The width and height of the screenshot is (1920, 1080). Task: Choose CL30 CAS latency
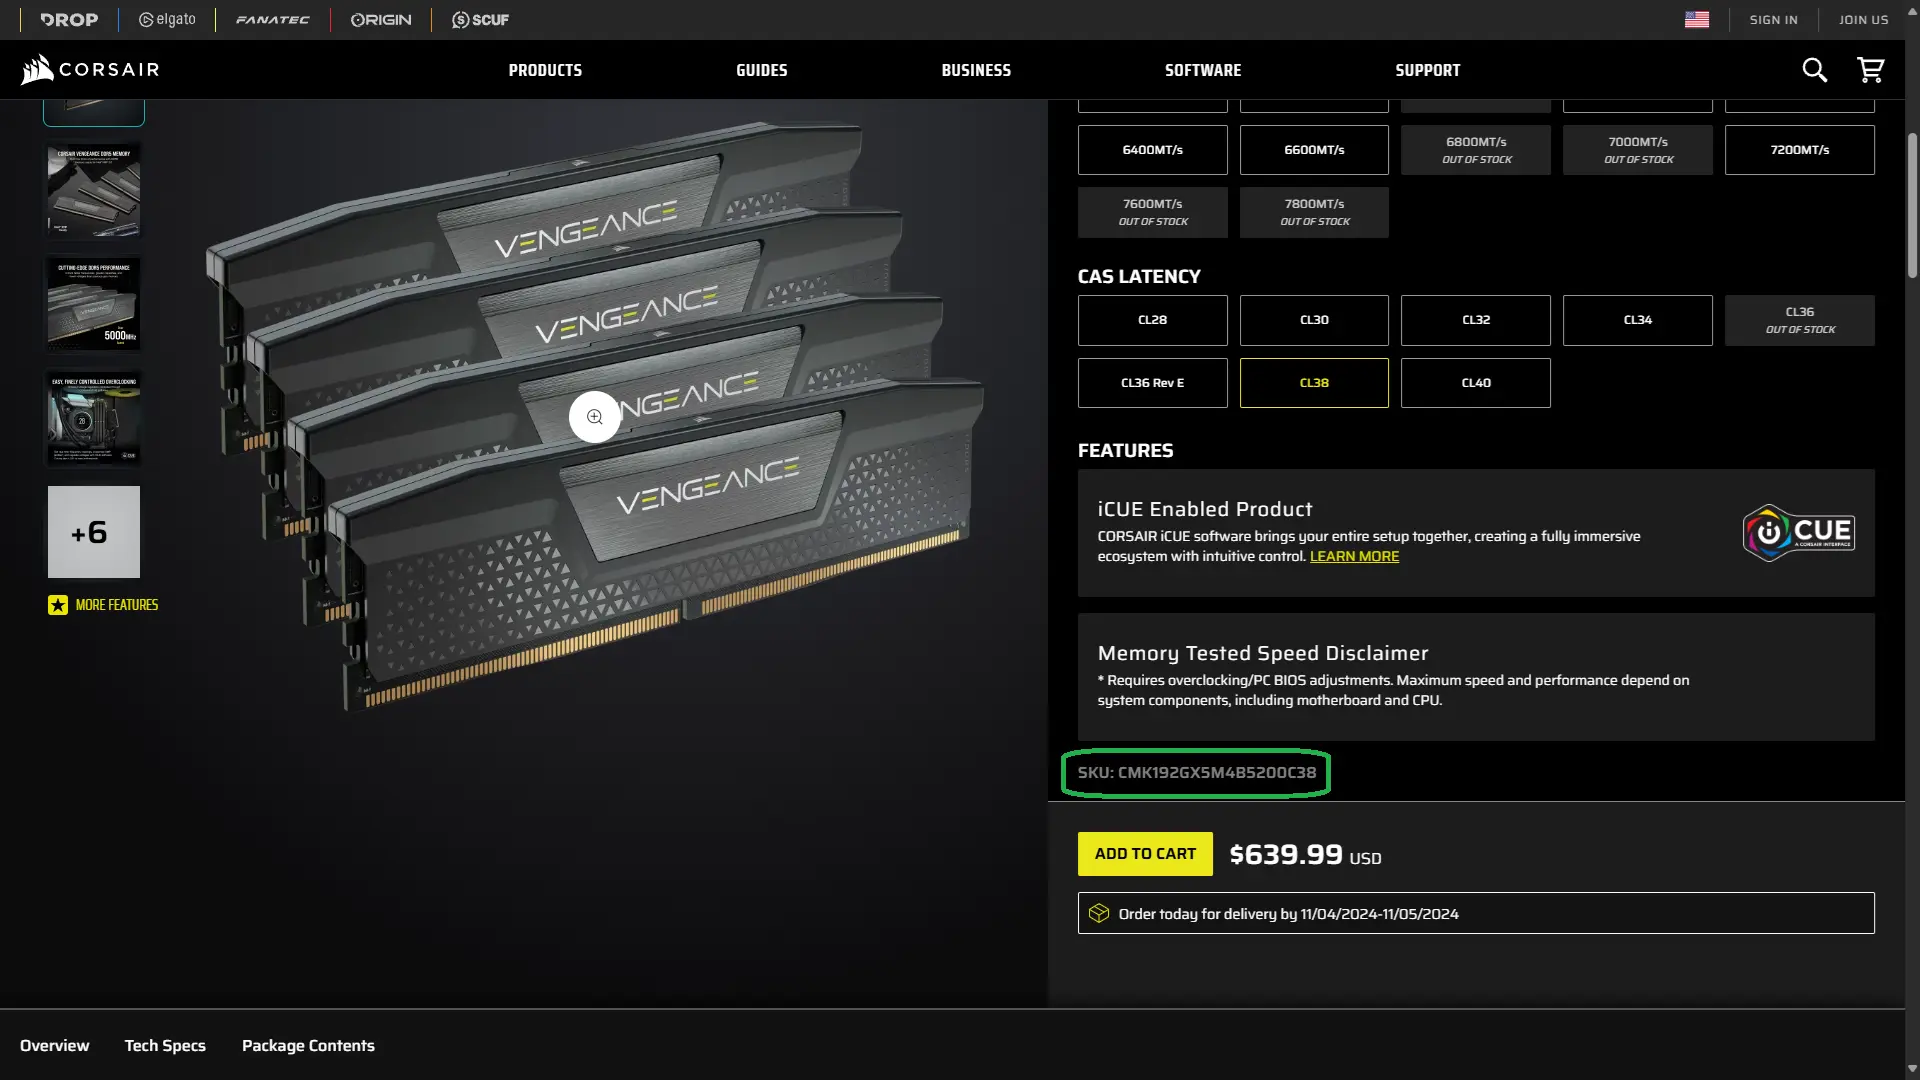(1314, 320)
